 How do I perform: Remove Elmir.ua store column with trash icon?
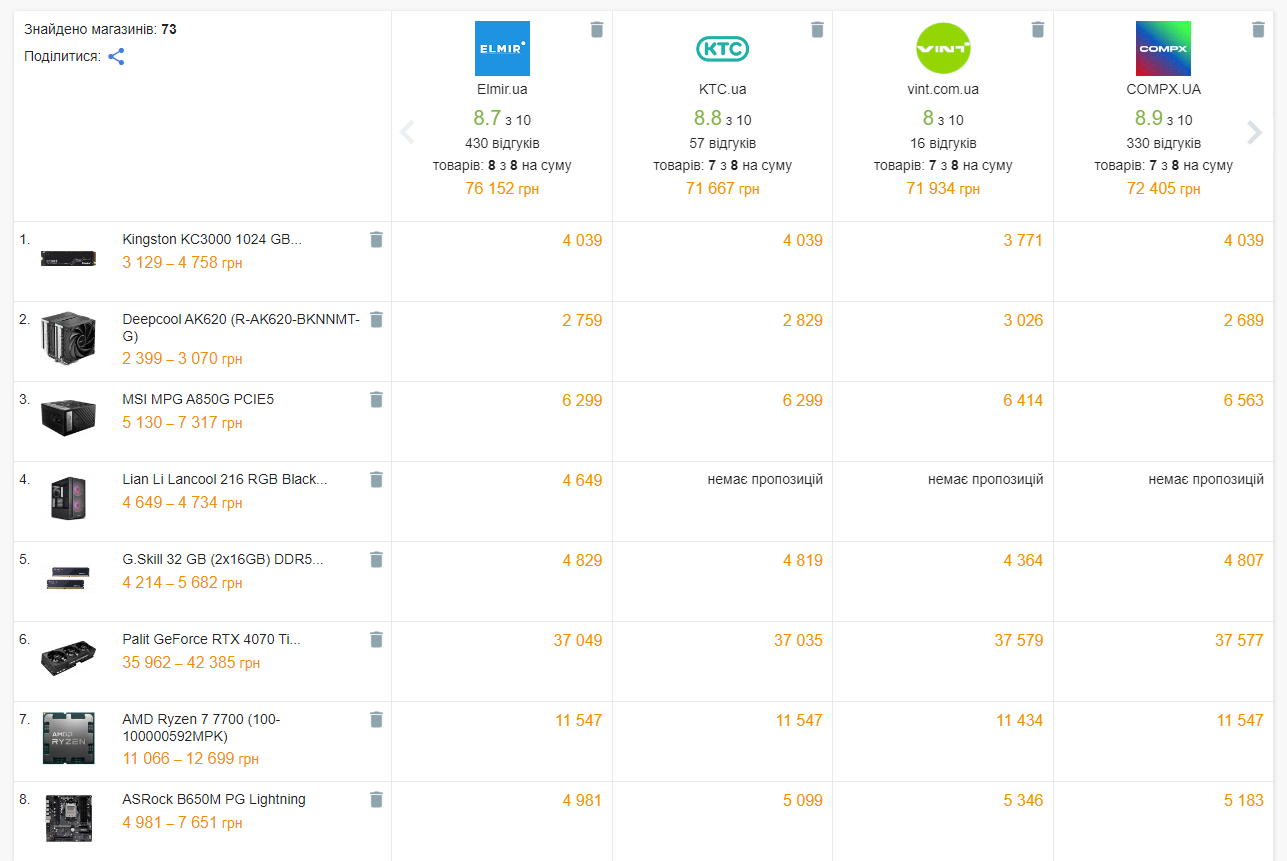tap(597, 30)
